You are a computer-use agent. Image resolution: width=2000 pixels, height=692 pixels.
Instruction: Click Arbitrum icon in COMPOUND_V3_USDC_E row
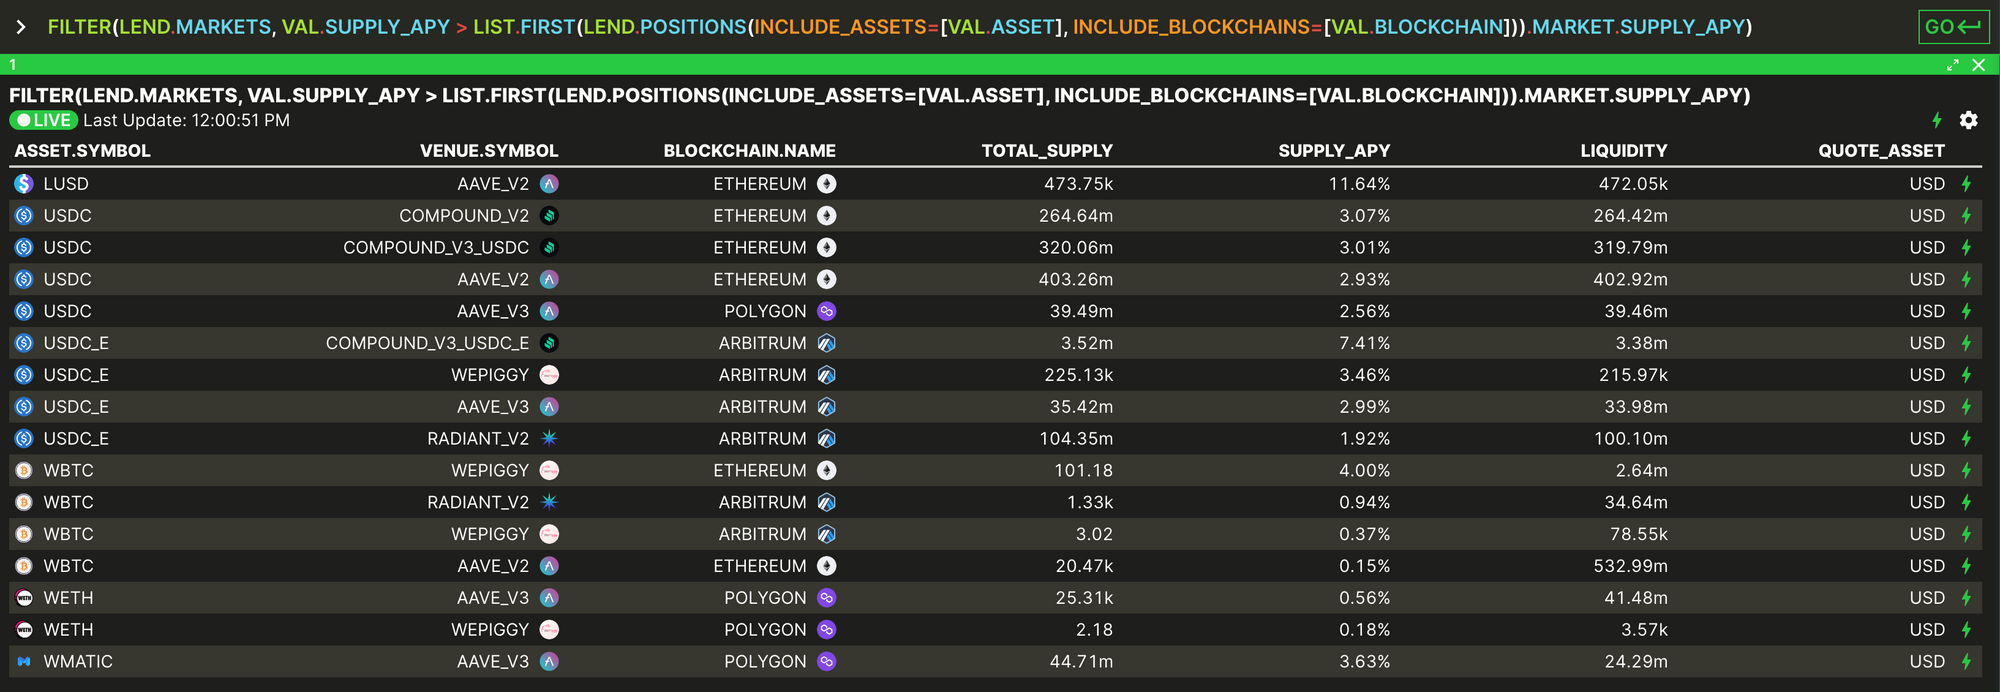tap(826, 343)
